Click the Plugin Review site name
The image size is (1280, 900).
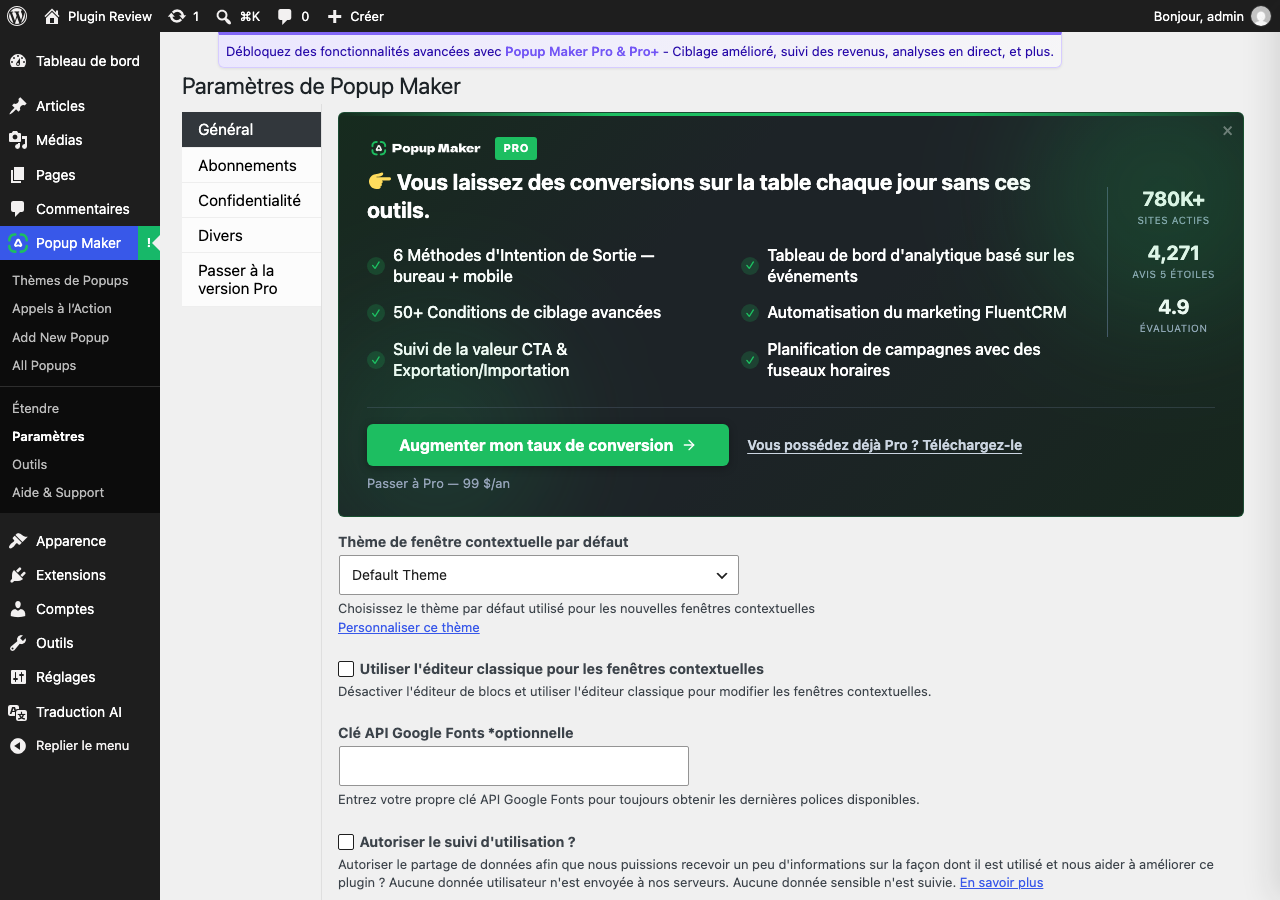110,16
